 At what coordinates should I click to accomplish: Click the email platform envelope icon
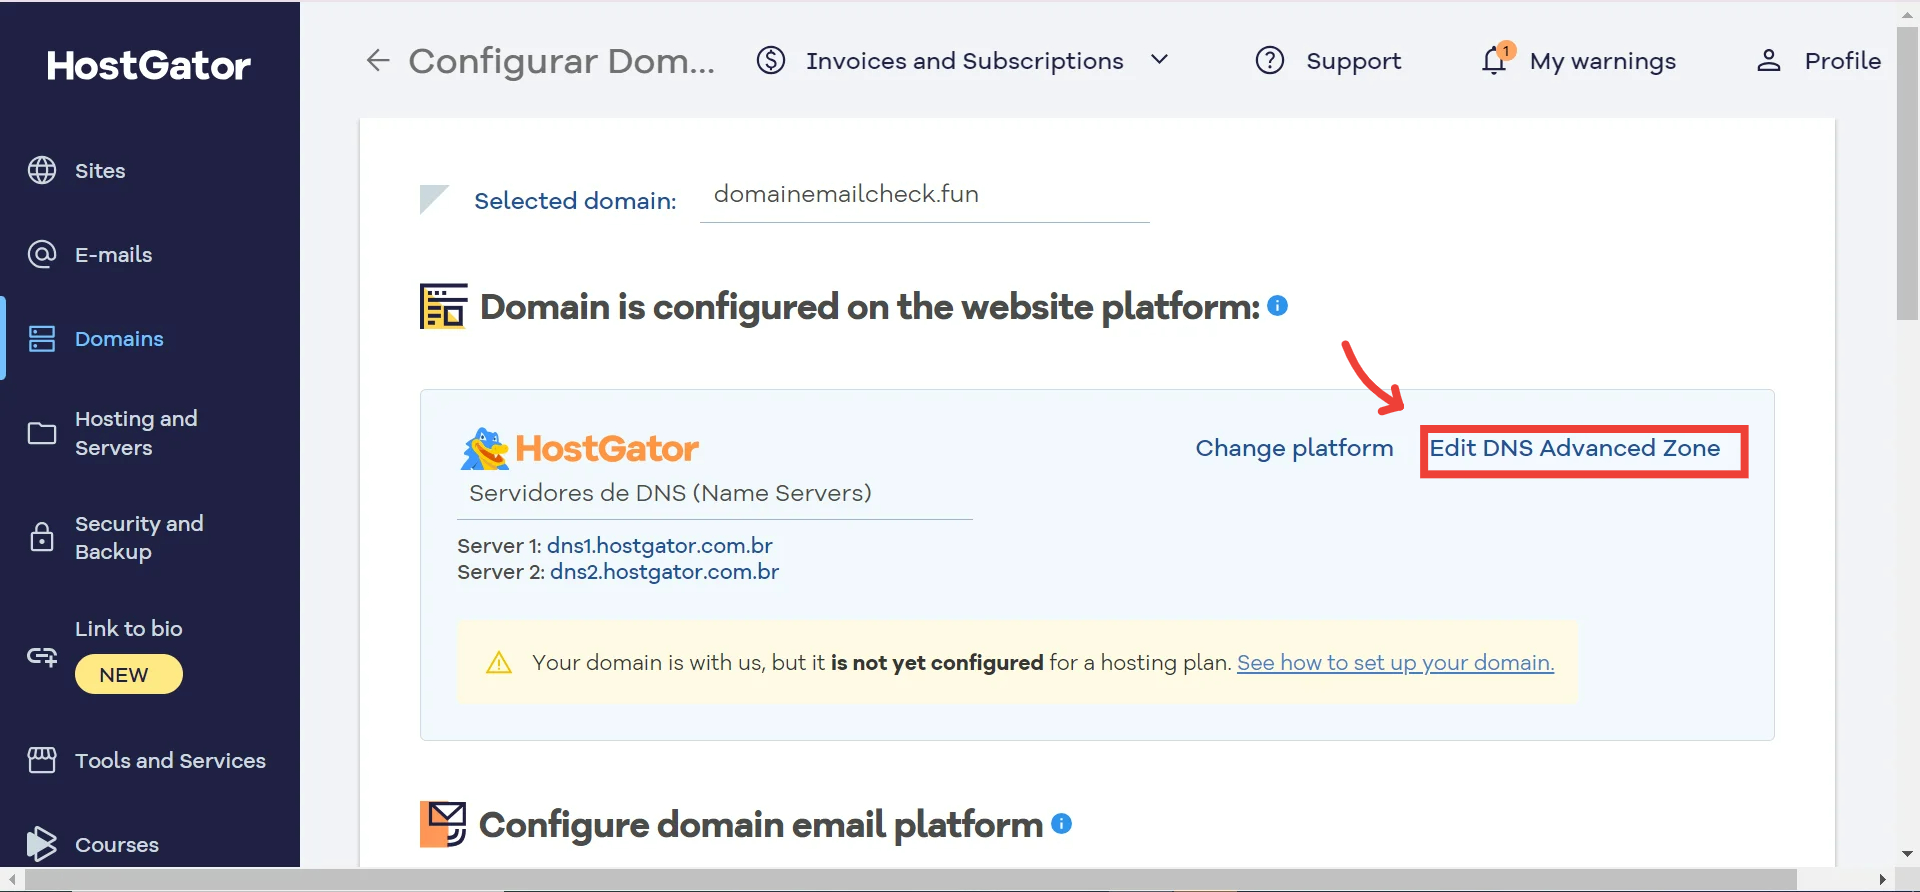[443, 824]
